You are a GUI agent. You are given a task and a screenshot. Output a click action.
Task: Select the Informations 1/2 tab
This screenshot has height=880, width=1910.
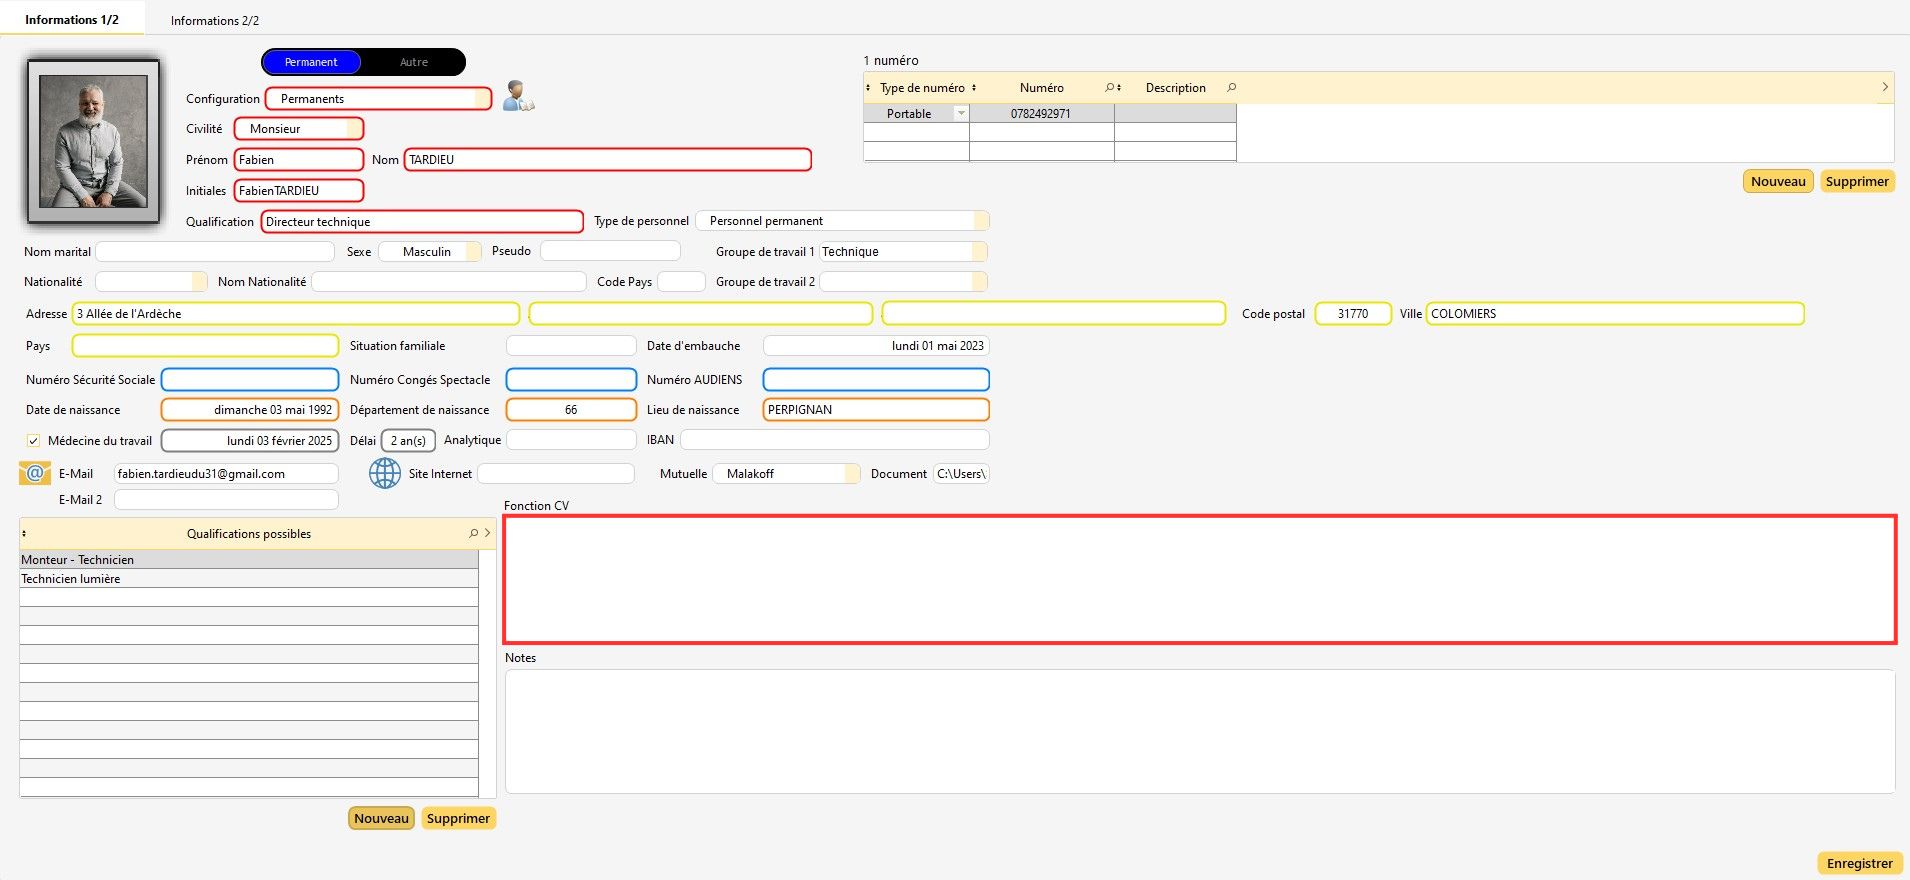[x=72, y=20]
